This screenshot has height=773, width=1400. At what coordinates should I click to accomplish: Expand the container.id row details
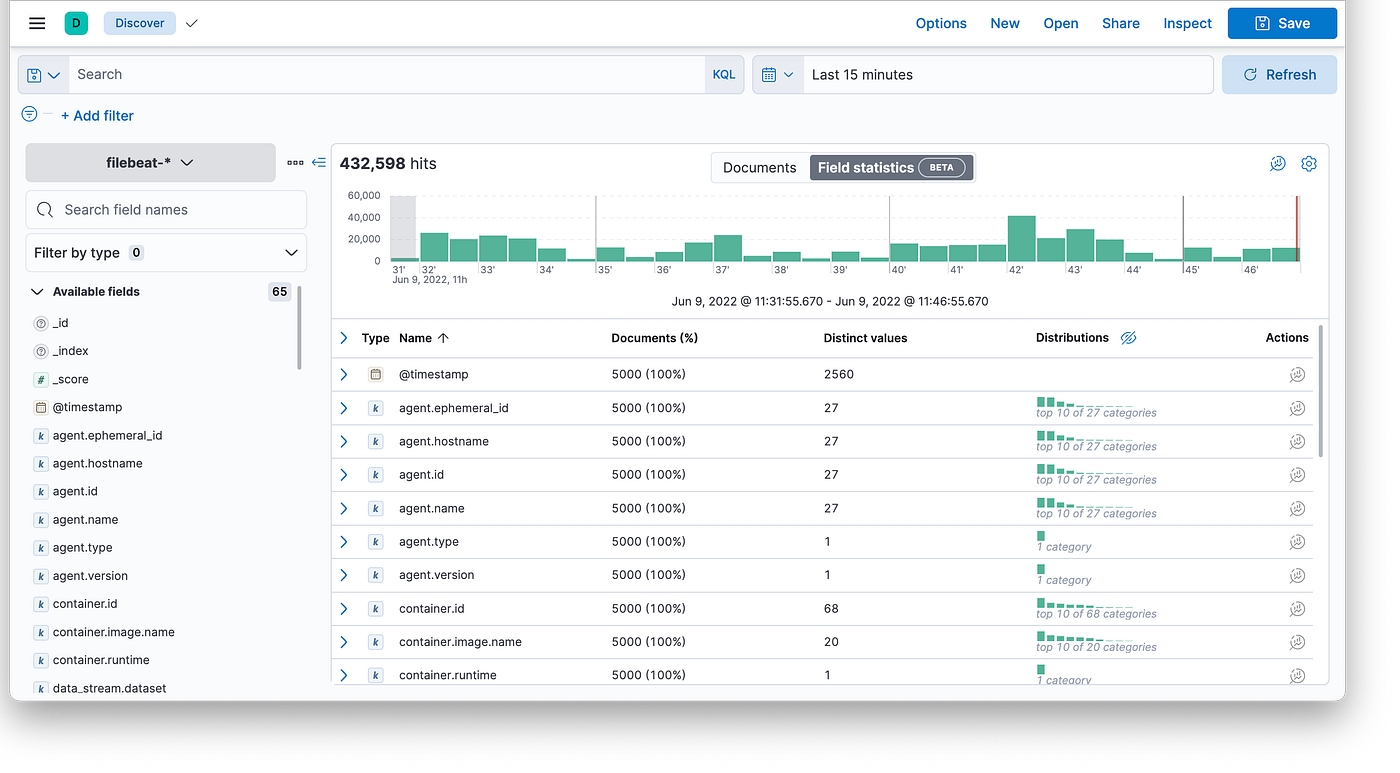(x=344, y=608)
